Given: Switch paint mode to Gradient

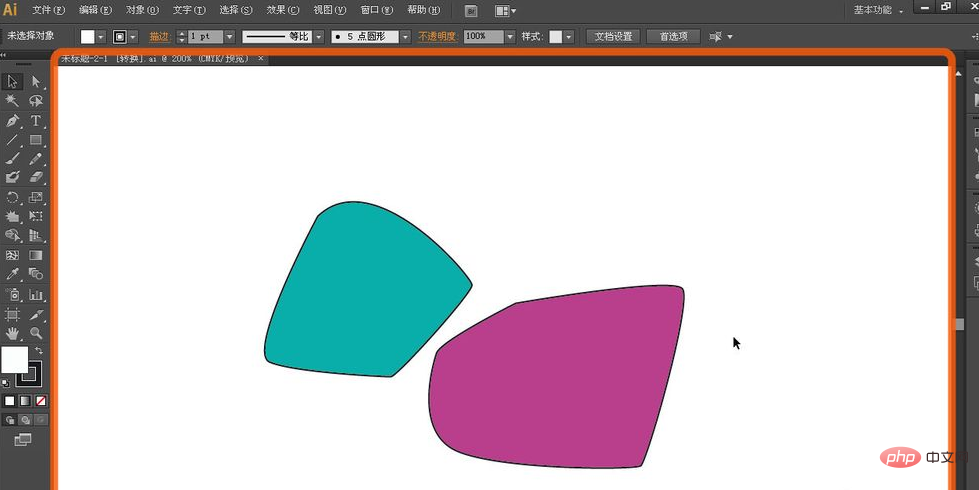Looking at the screenshot, I should tap(25, 401).
